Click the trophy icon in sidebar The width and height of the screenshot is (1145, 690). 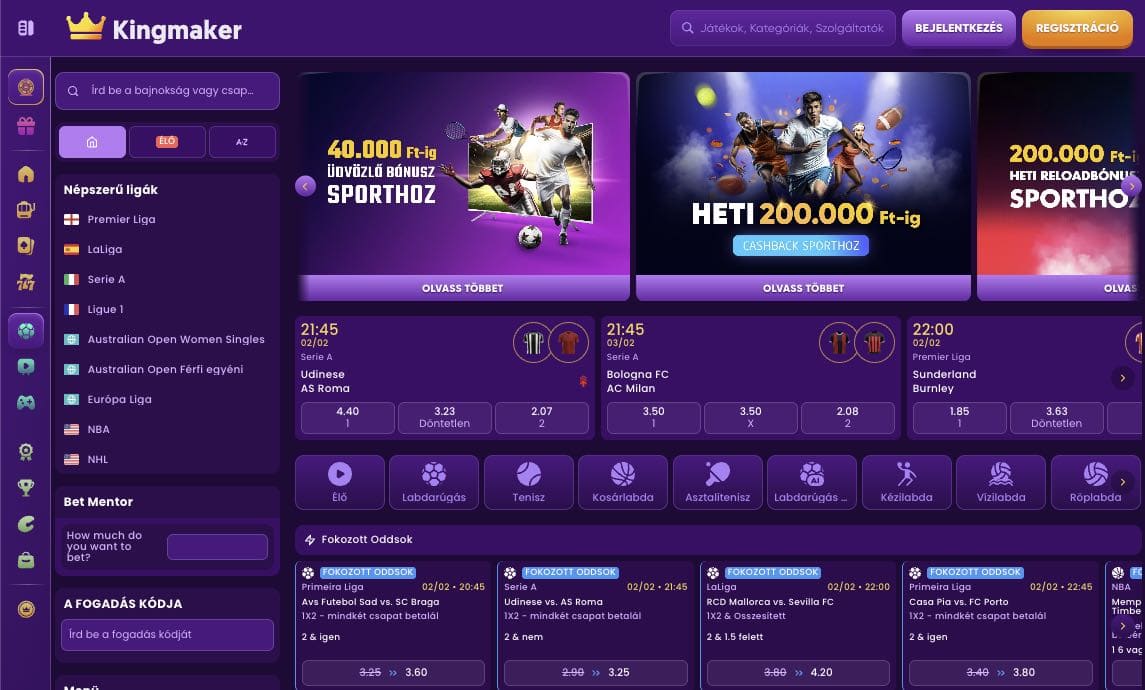point(26,487)
